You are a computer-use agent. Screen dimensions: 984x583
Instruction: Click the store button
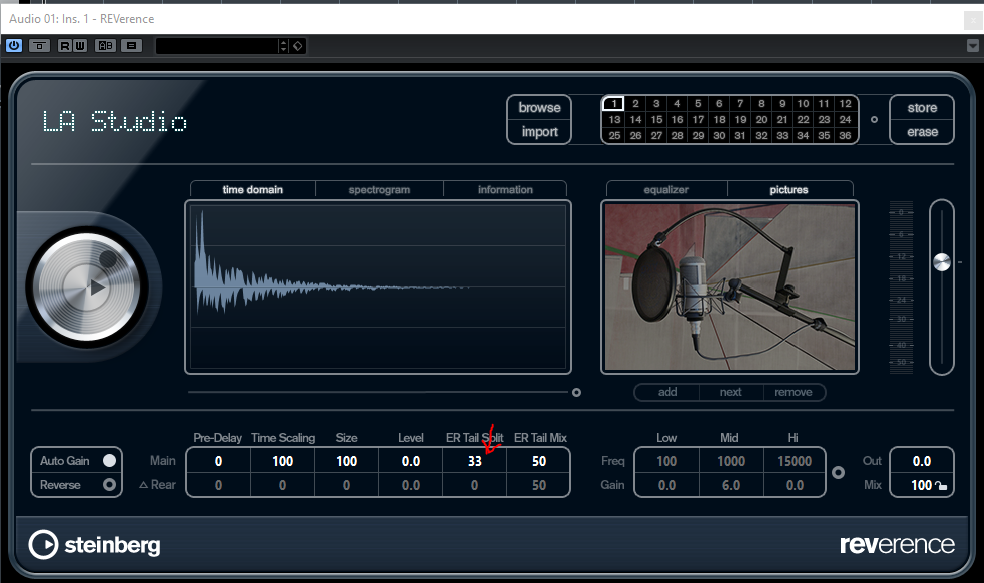click(922, 107)
